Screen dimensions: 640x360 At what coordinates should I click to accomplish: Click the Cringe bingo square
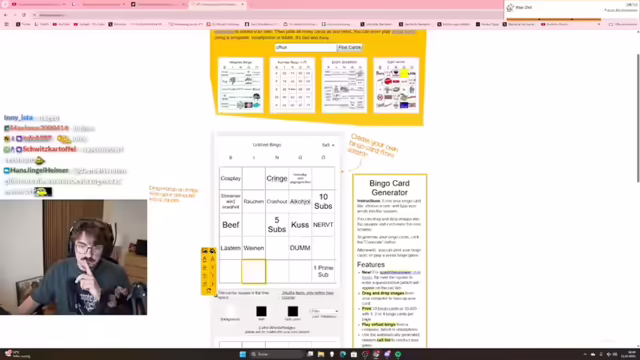[x=277, y=178]
